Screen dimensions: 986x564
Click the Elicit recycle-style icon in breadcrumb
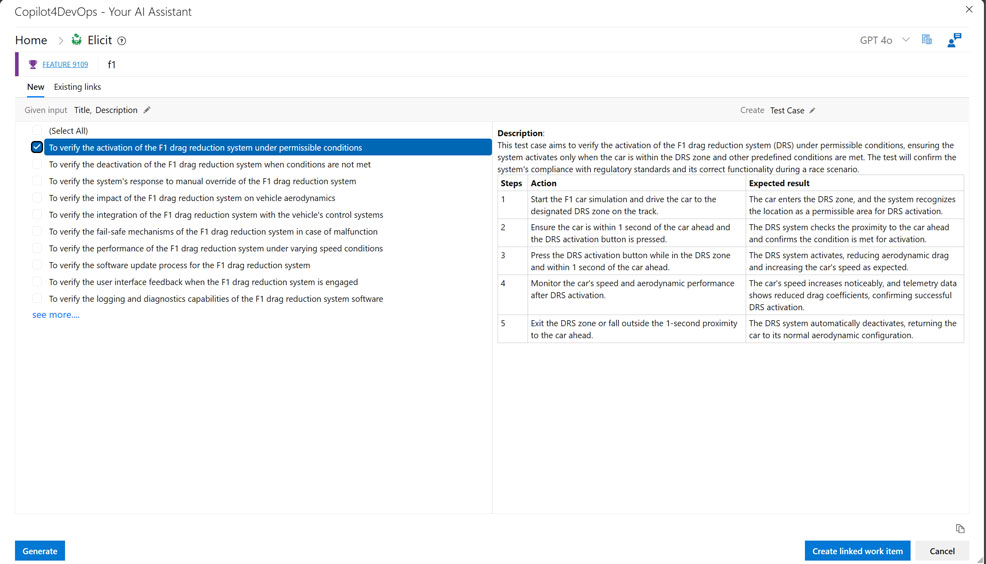point(77,40)
